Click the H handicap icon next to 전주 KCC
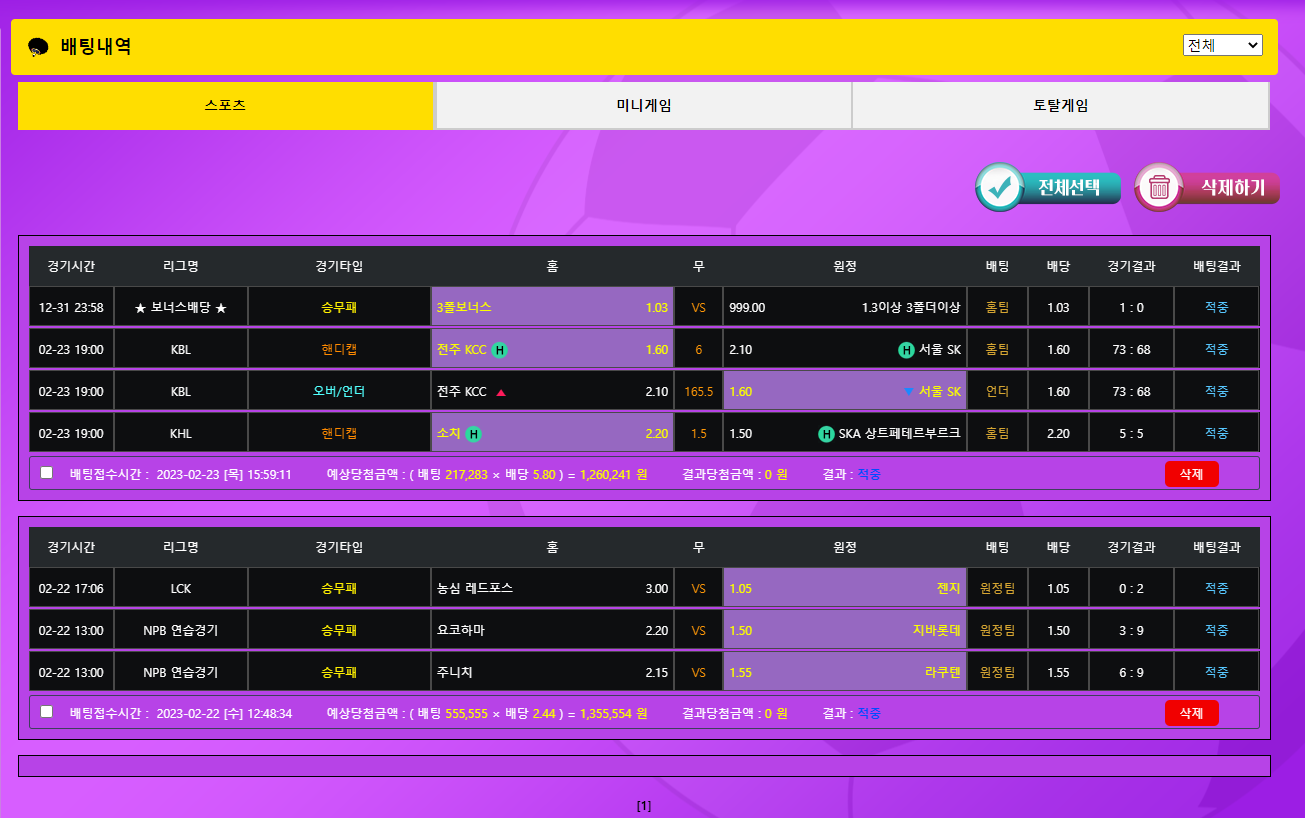1305x818 pixels. pos(499,350)
